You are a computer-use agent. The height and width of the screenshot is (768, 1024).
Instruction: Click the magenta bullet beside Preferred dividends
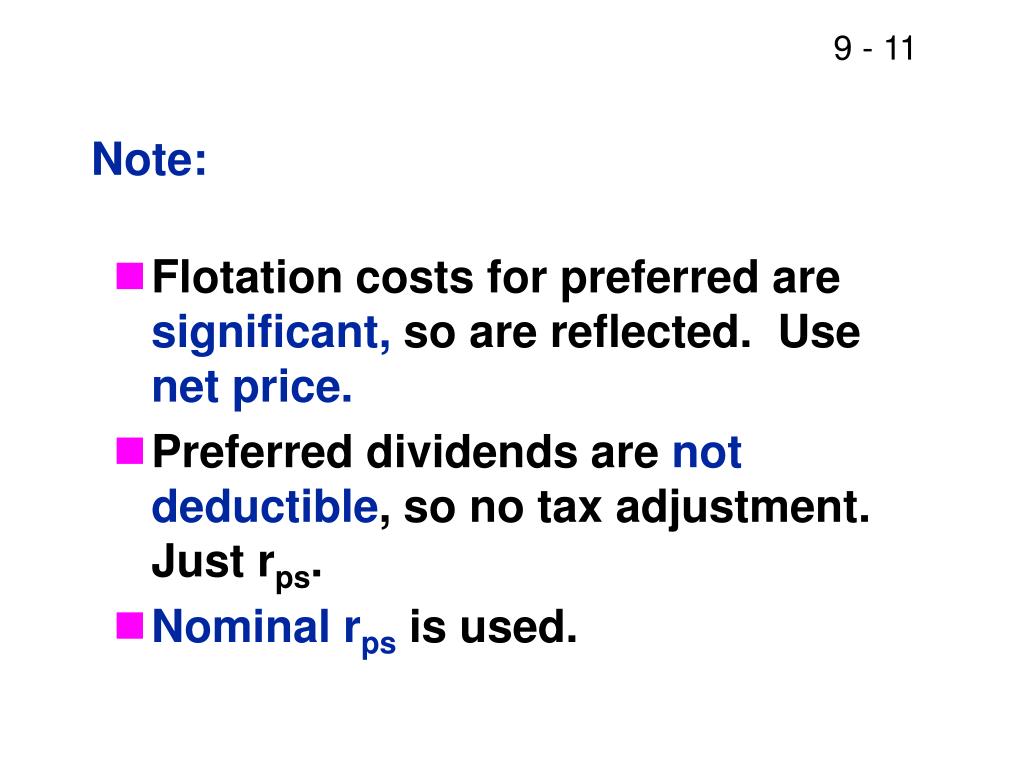(x=130, y=451)
